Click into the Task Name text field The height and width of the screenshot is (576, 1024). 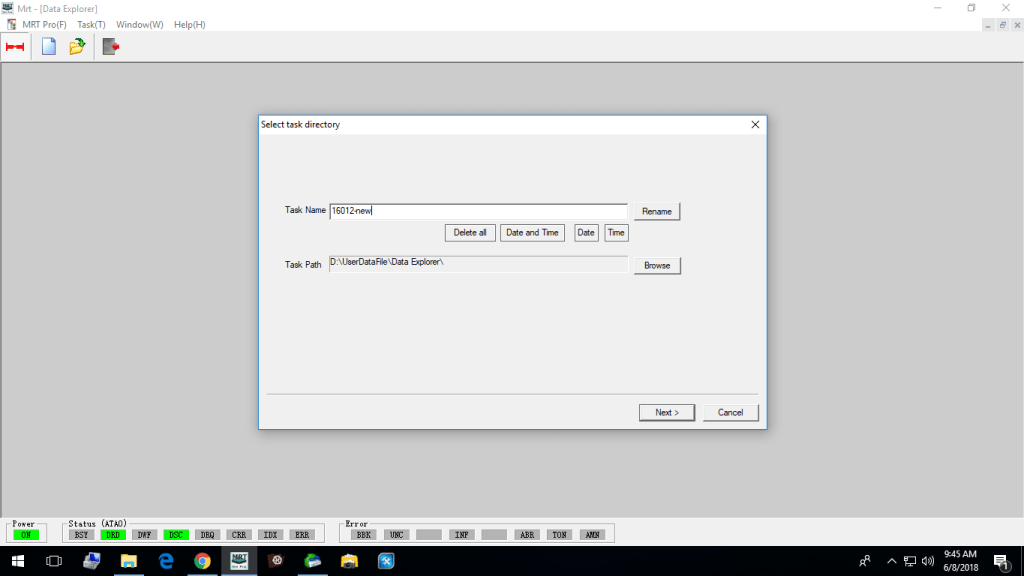point(478,211)
